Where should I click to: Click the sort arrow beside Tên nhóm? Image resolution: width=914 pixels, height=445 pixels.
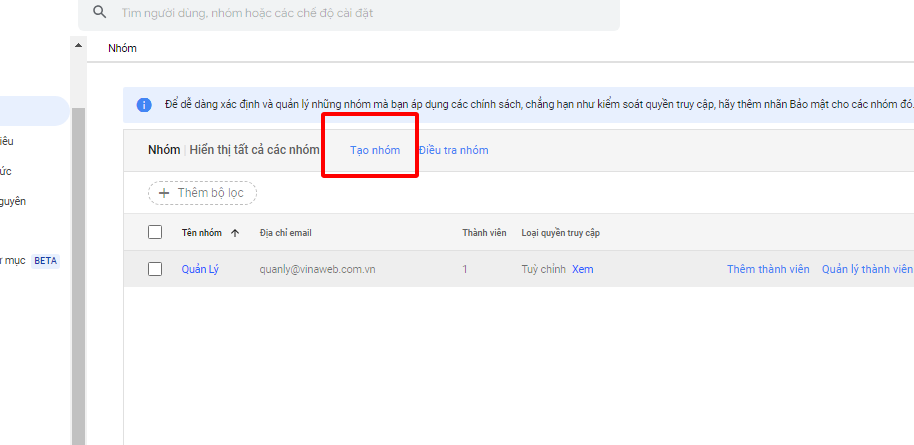[235, 233]
